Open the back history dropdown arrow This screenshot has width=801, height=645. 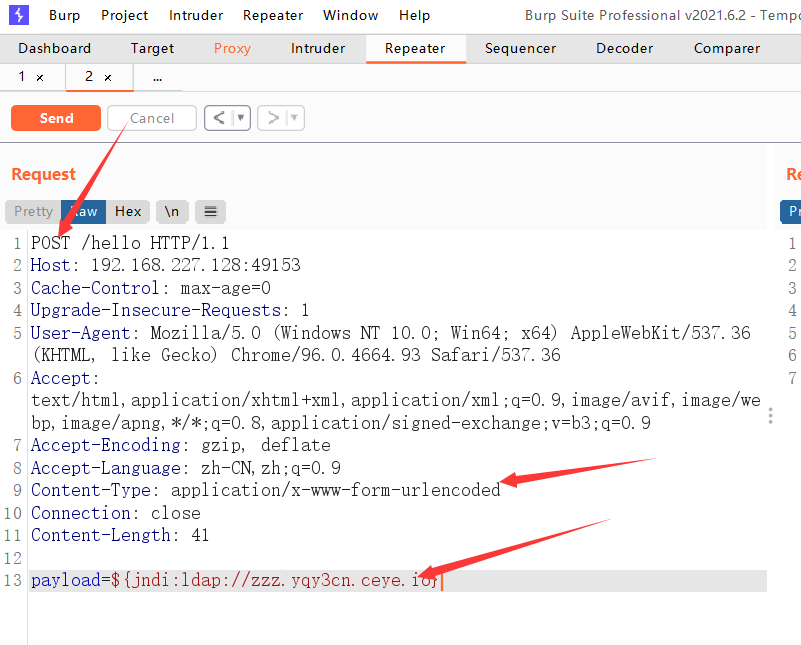tap(241, 118)
